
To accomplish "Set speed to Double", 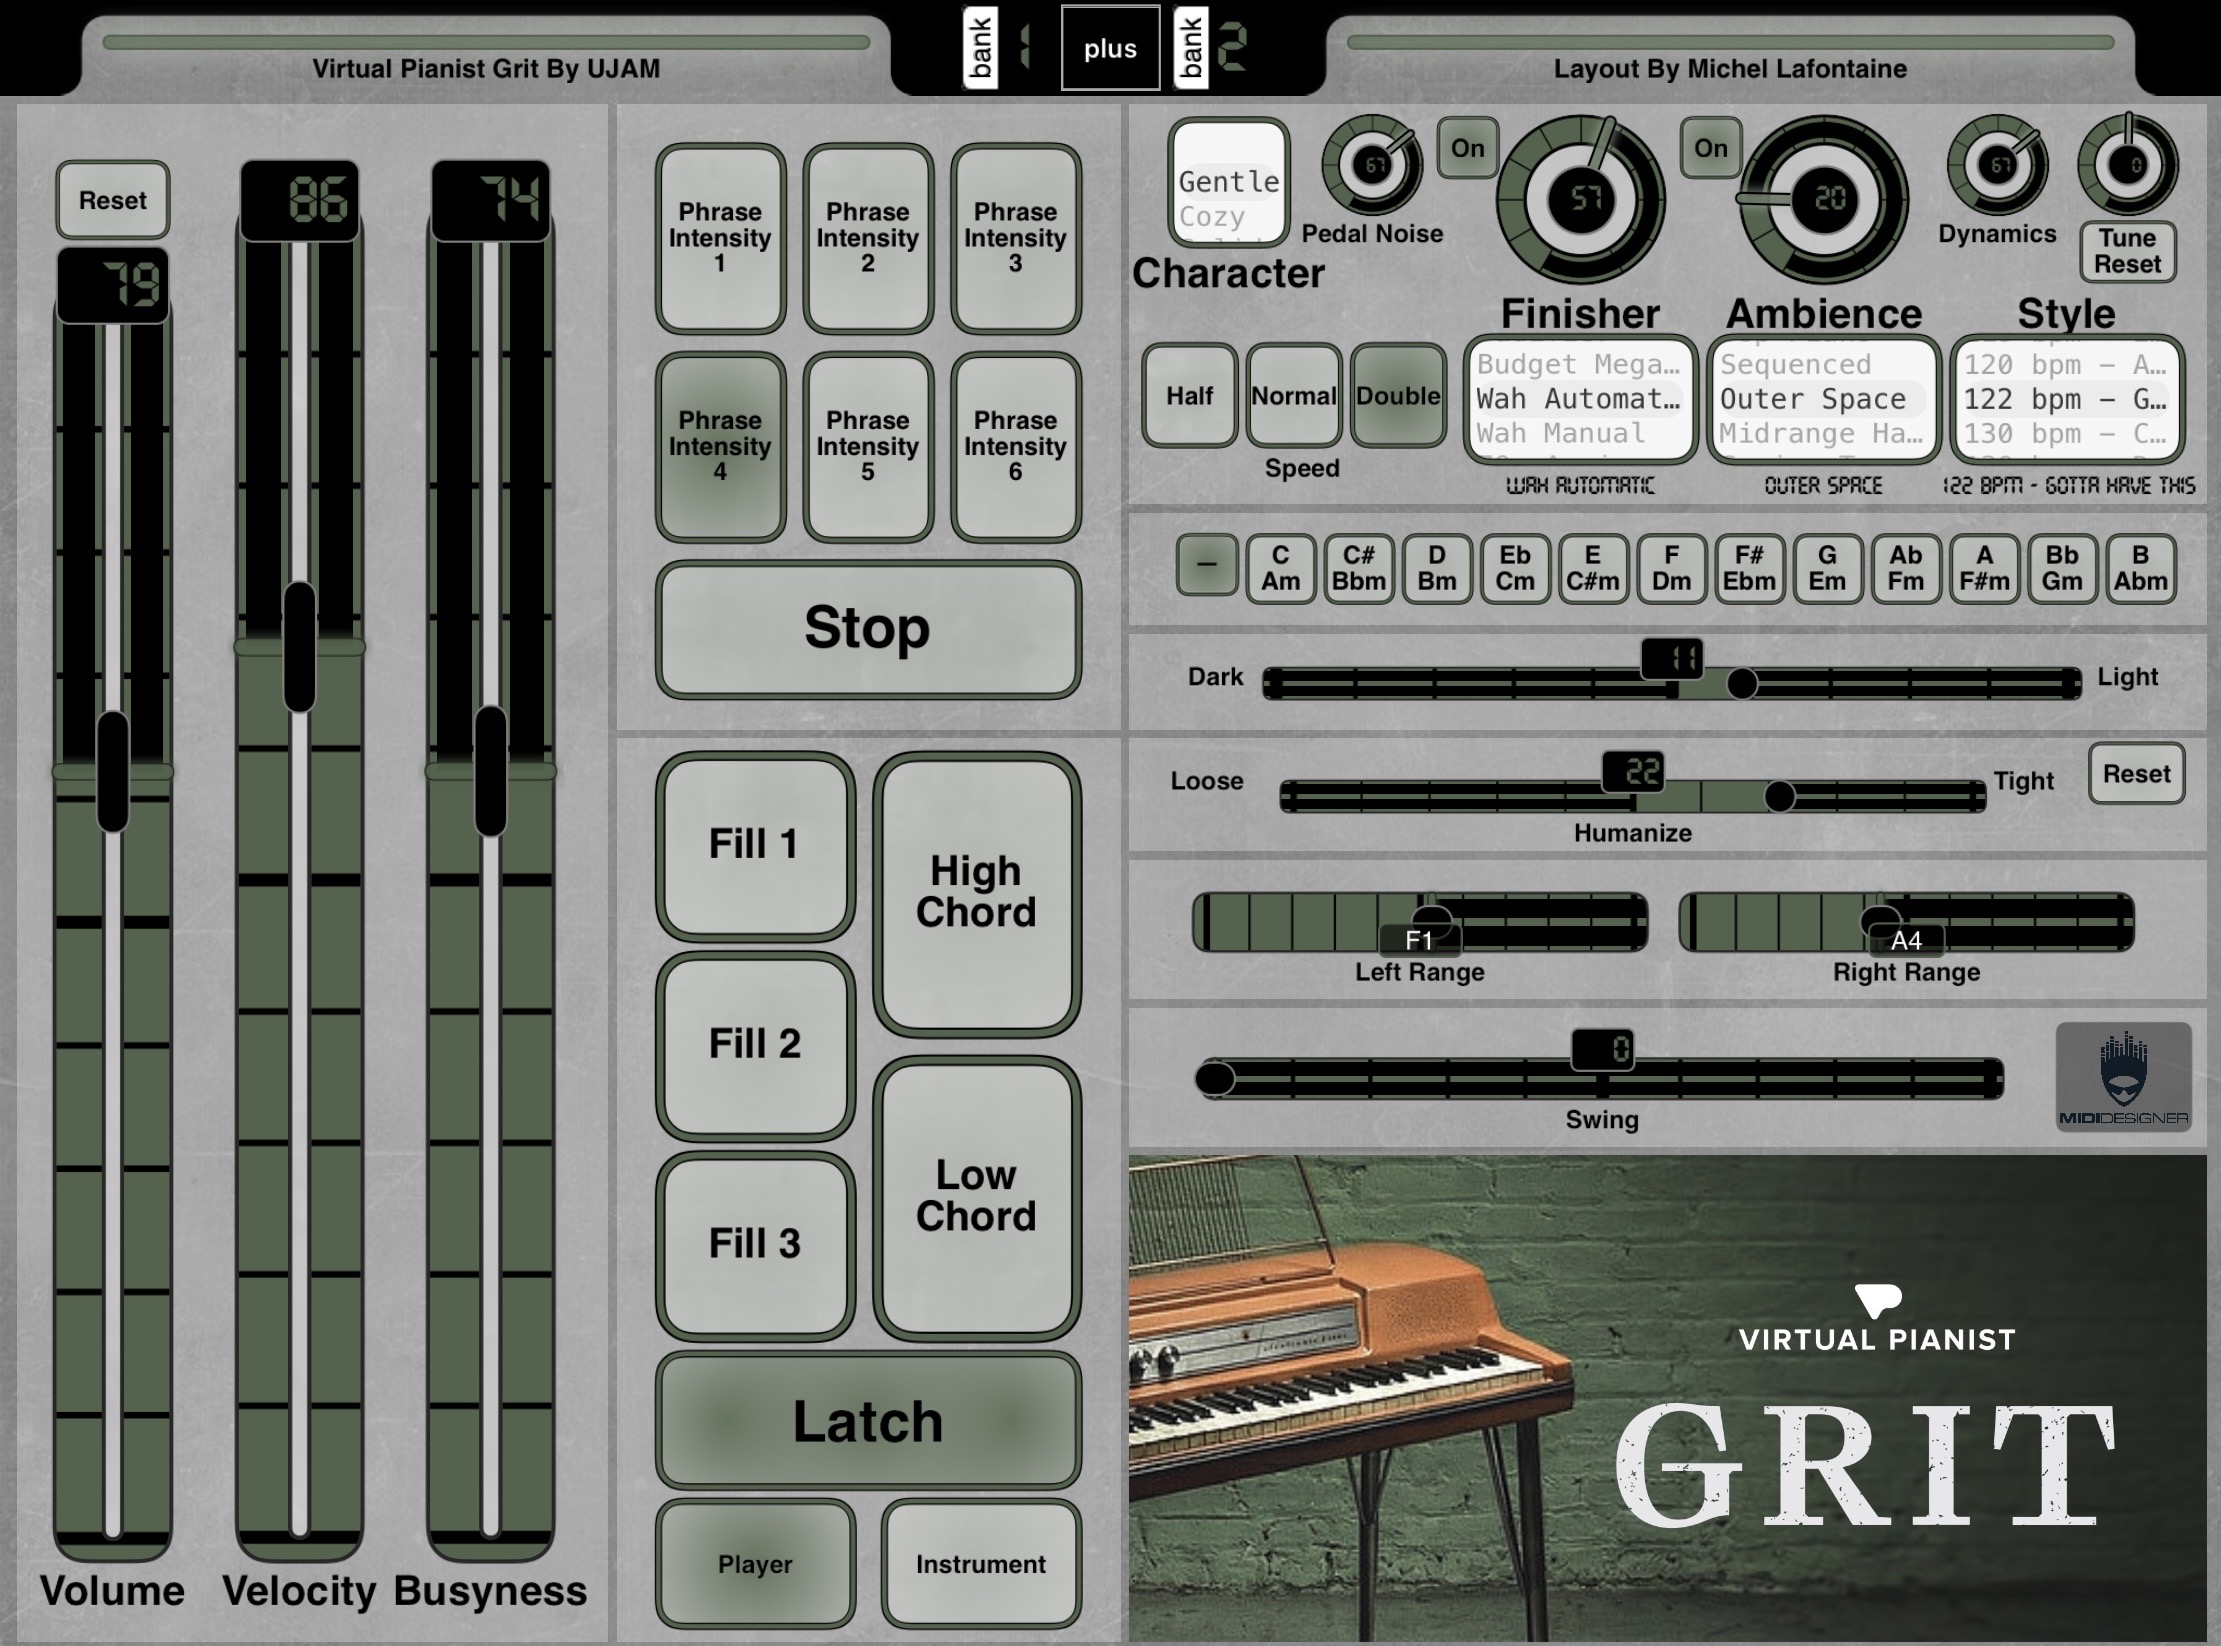I will pos(1398,396).
